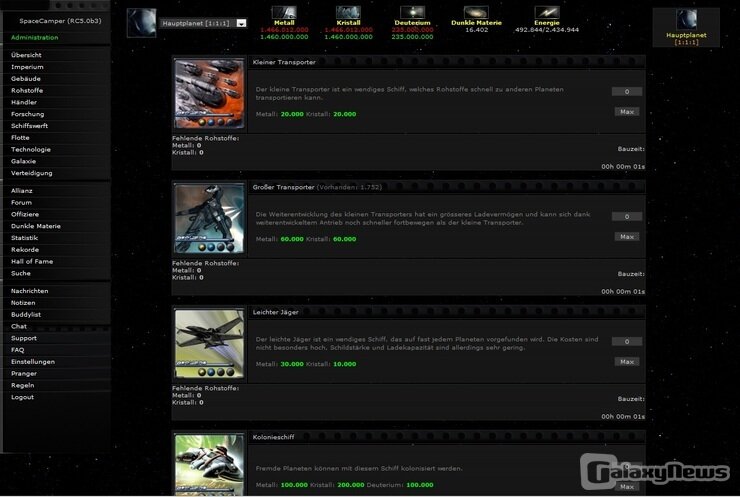The image size is (740, 497).
Task: Open FAQ menu entry
Action: tap(17, 350)
